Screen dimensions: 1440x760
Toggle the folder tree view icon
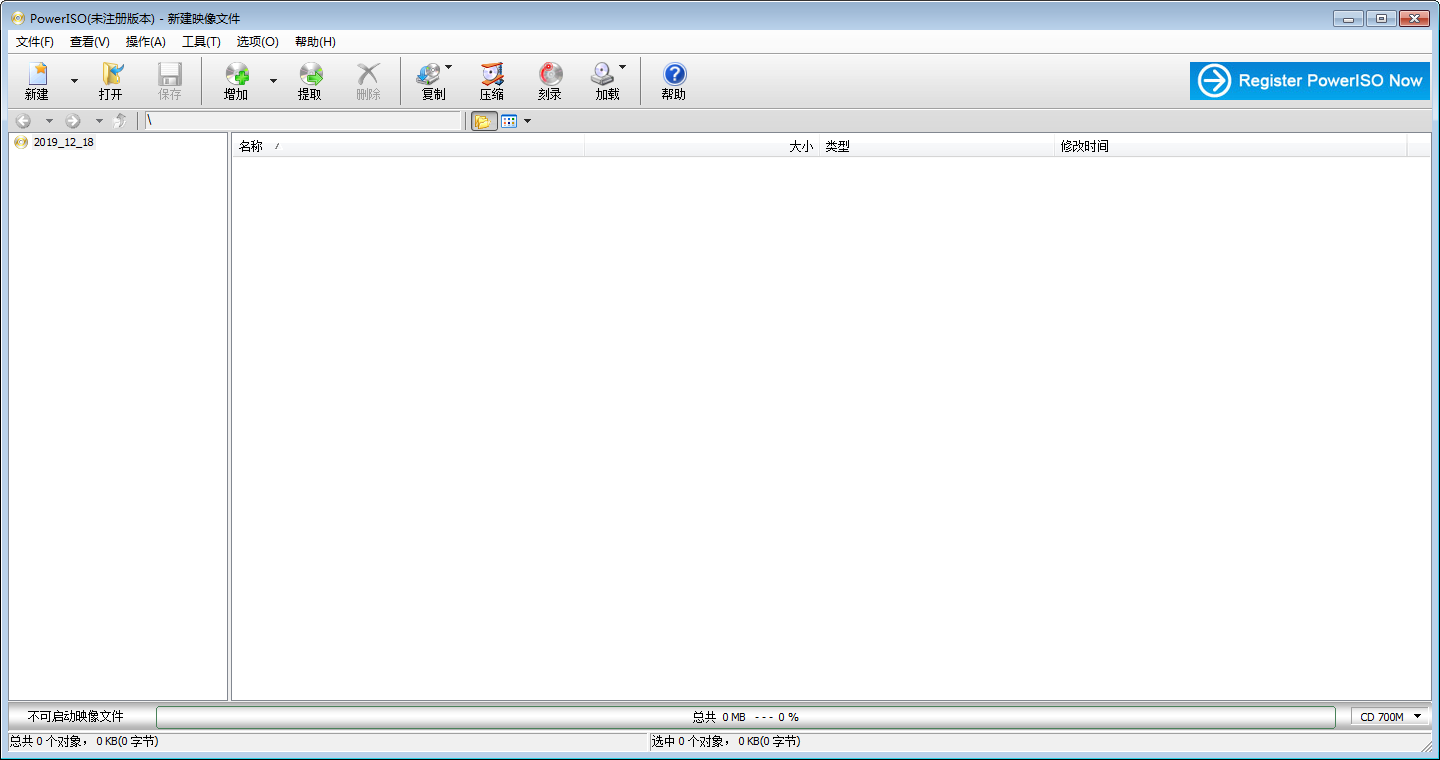pyautogui.click(x=484, y=121)
